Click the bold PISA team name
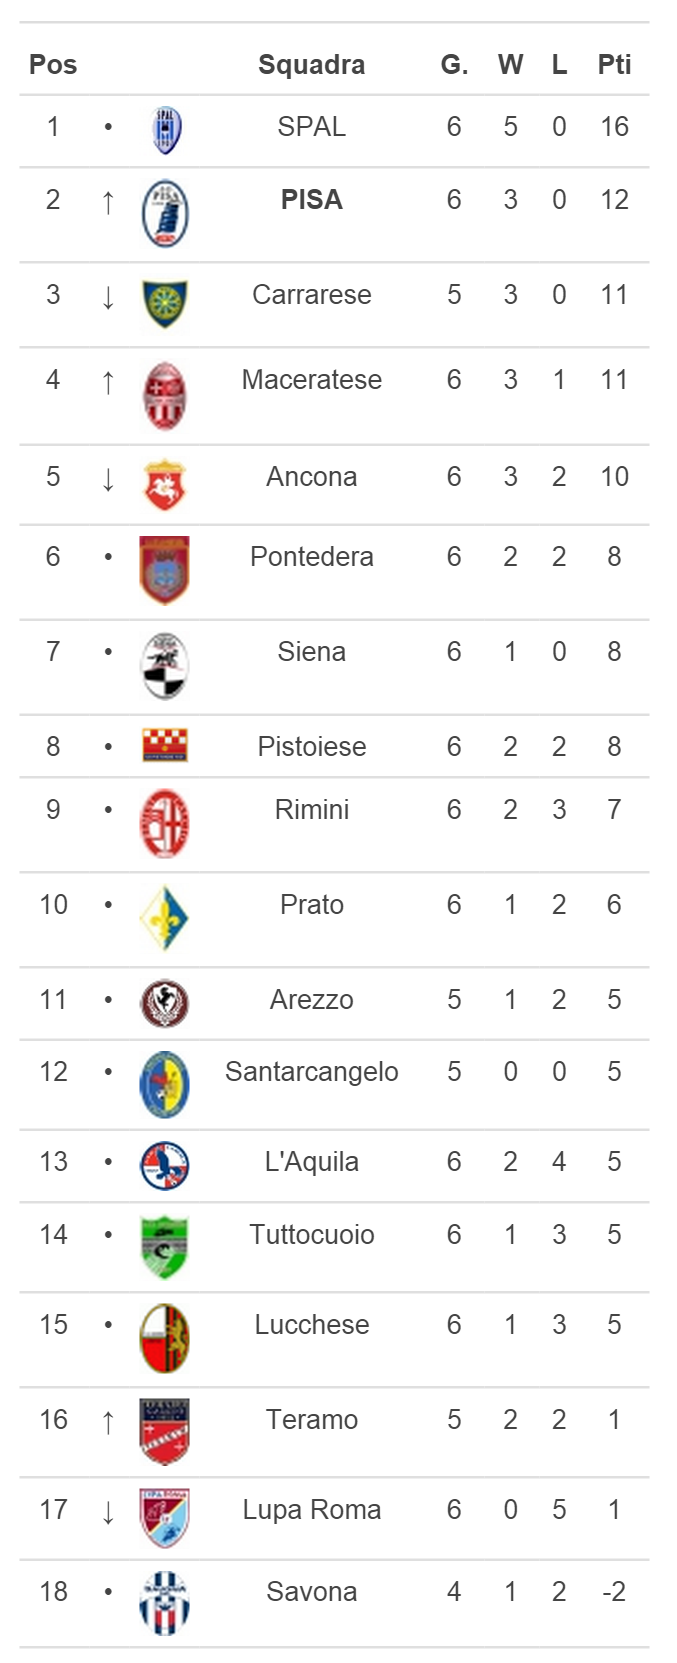Image resolution: width=677 pixels, height=1663 pixels. coord(311,200)
